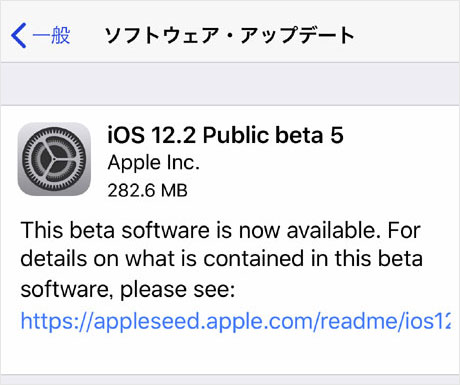Image resolution: width=460 pixels, height=385 pixels.
Task: Click 'iOS' in the update name
Action: pyautogui.click(x=126, y=135)
